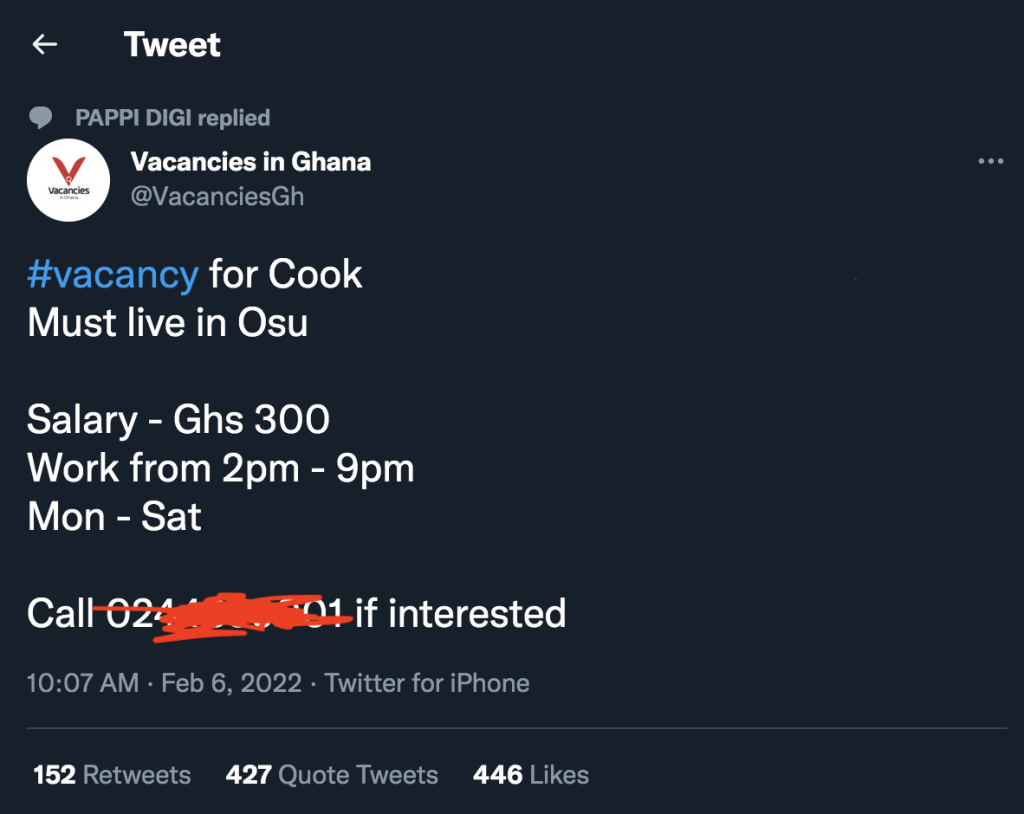Open PAPPI DIGI's reply notice
Image resolution: width=1024 pixels, height=814 pixels.
tap(174, 117)
